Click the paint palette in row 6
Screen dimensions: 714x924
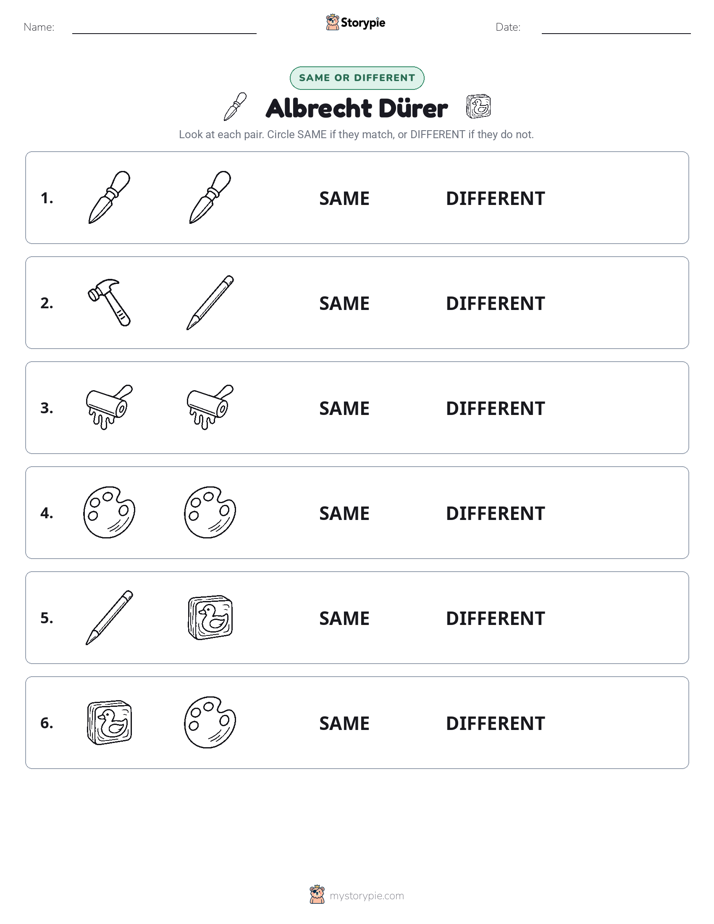point(210,722)
